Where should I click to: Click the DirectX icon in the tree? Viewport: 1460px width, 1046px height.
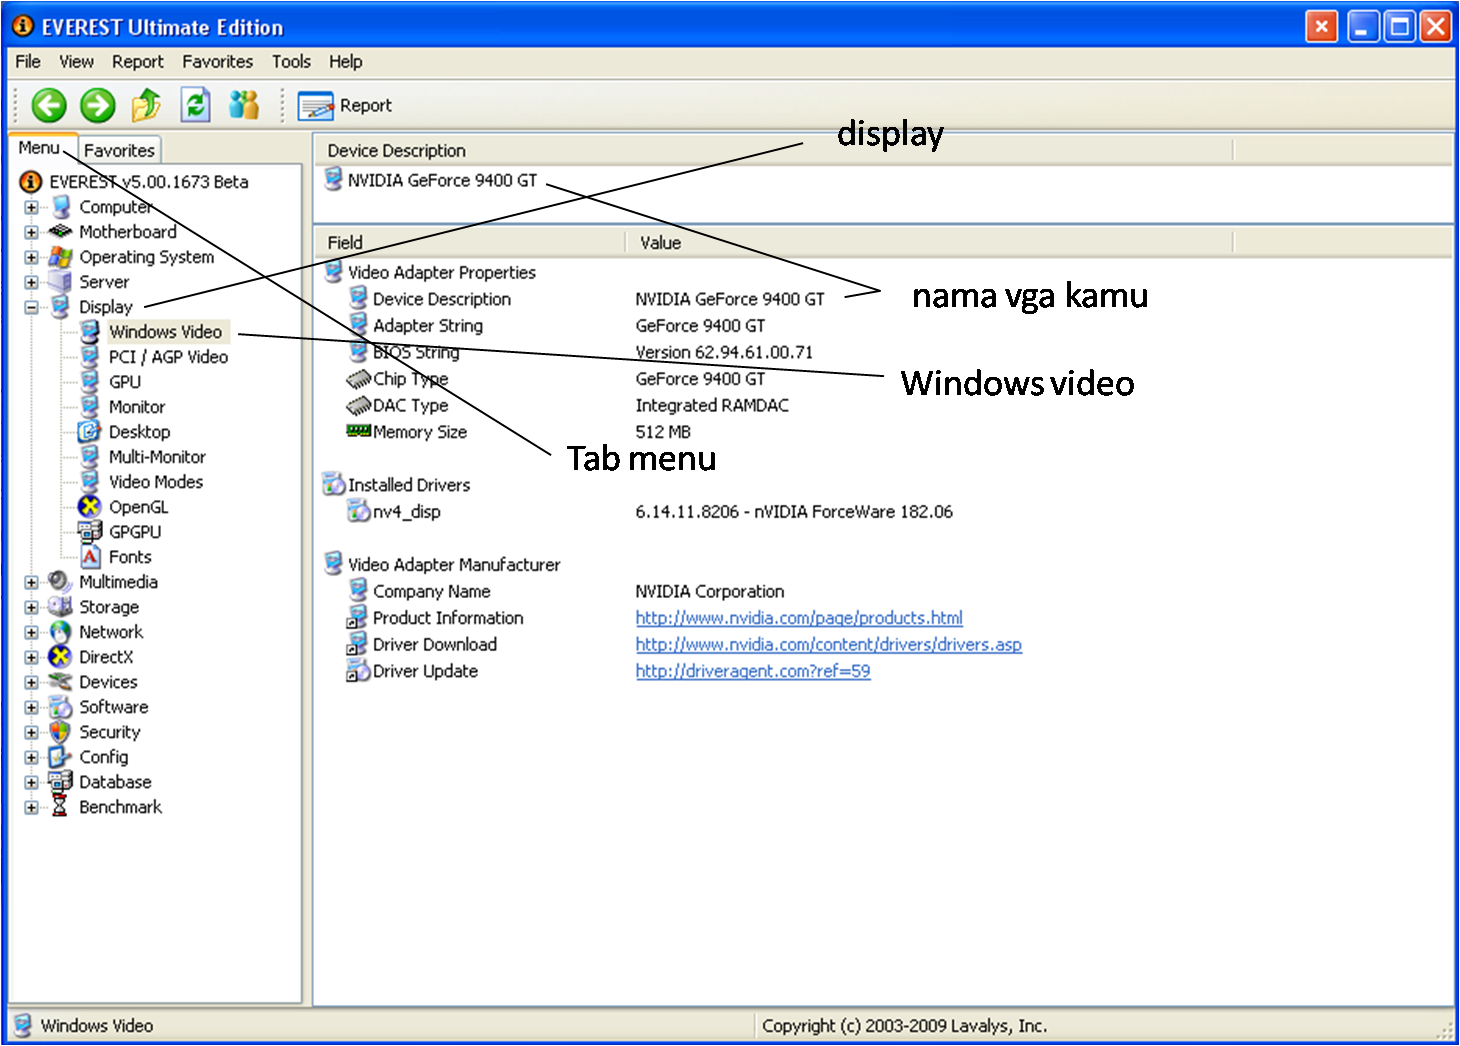click(61, 657)
